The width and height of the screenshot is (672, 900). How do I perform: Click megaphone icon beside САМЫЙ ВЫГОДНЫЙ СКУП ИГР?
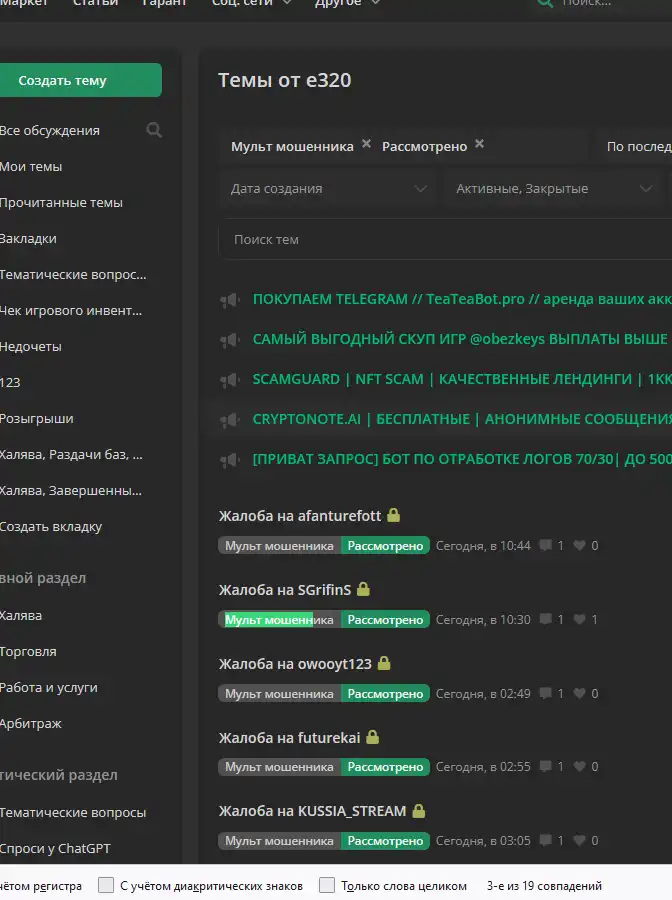pyautogui.click(x=230, y=340)
